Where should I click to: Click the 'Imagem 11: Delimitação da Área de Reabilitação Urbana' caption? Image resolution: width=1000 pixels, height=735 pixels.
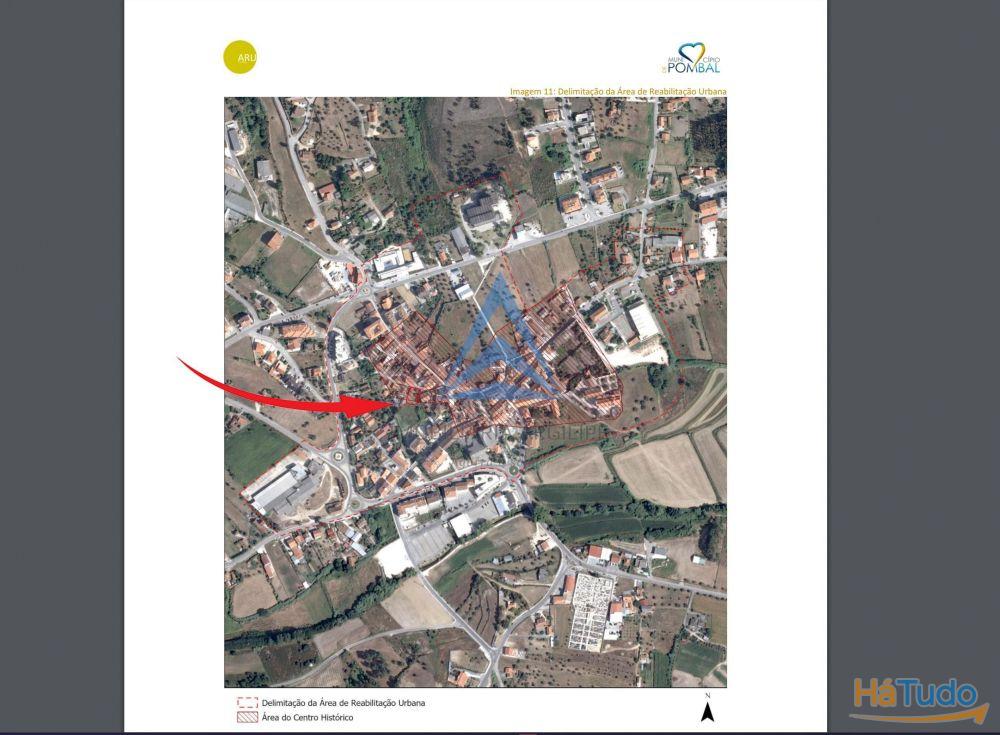(x=618, y=91)
